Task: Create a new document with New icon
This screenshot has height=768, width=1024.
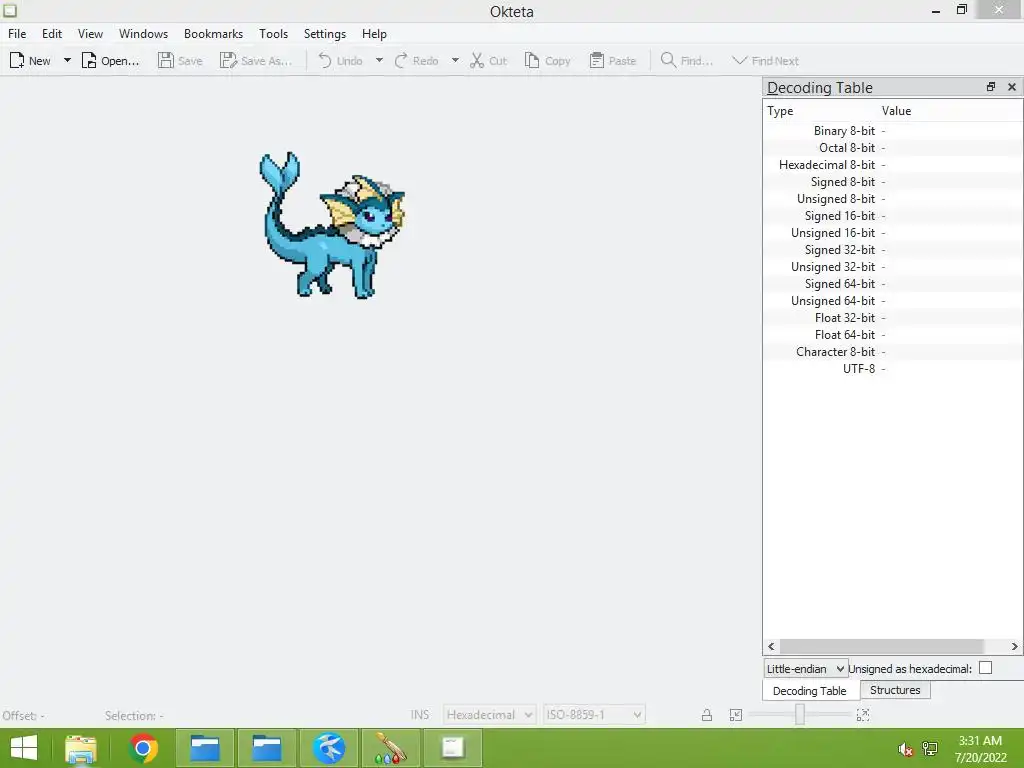Action: coord(17,61)
